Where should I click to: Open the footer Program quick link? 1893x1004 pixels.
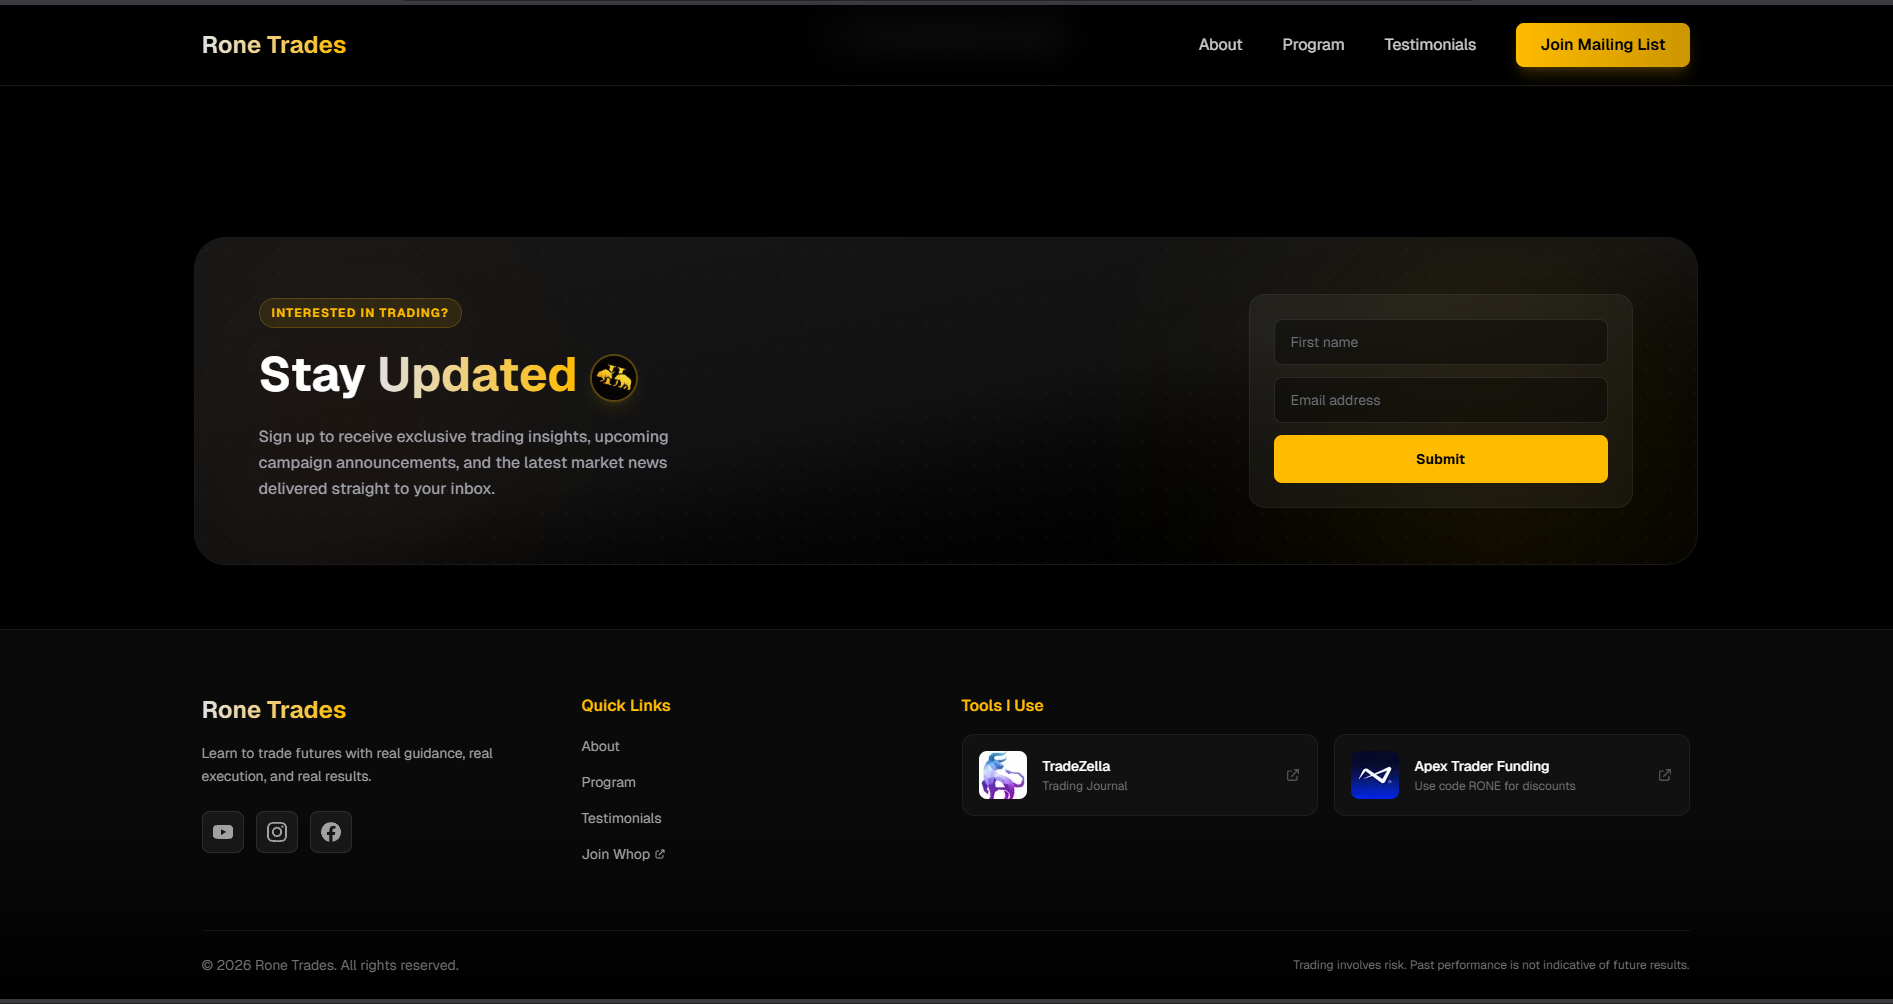[609, 782]
